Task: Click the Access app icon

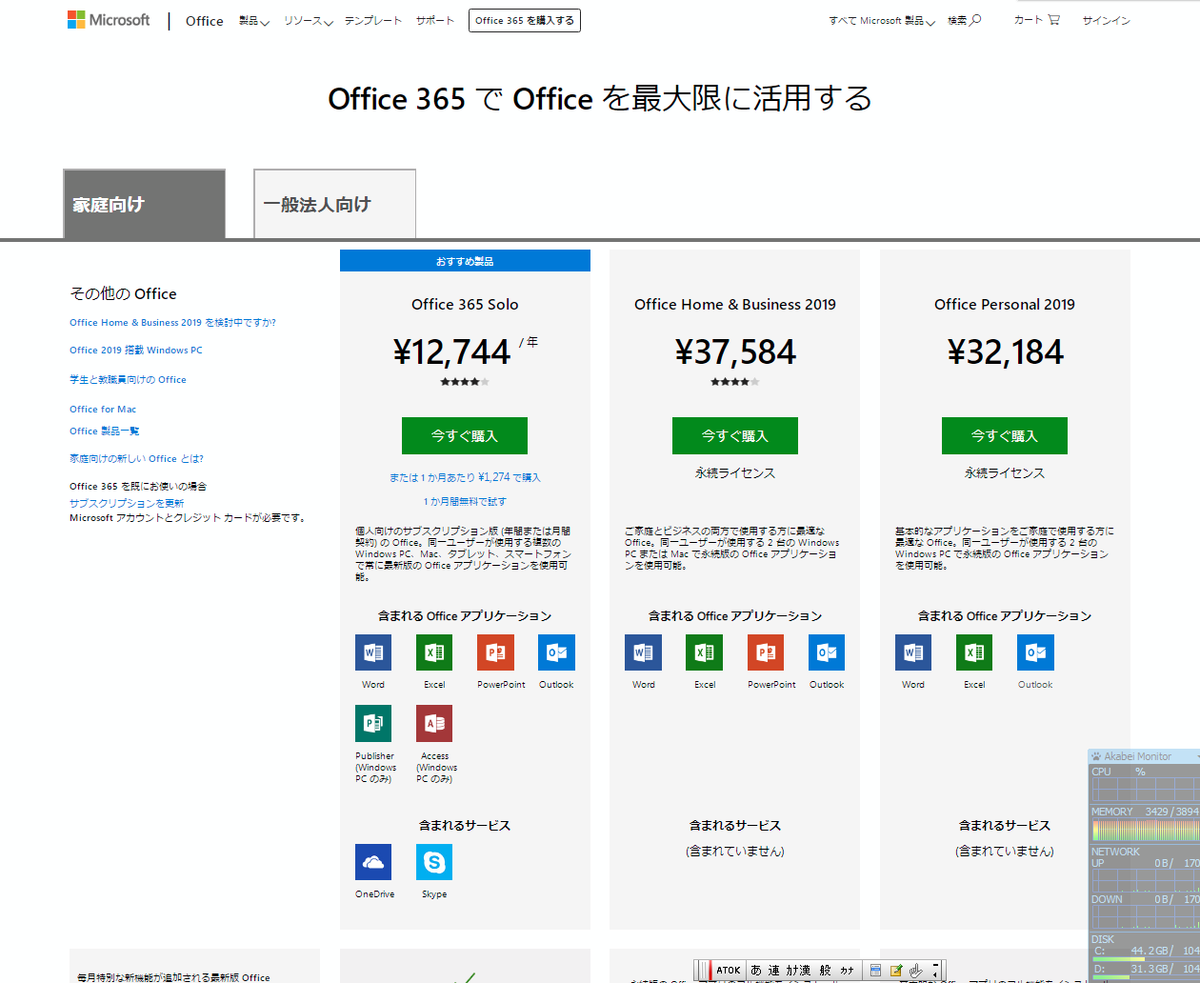Action: 434,723
